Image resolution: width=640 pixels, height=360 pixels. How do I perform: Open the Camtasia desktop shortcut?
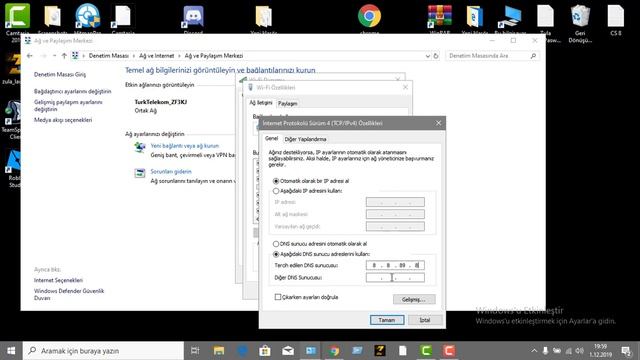17,18
